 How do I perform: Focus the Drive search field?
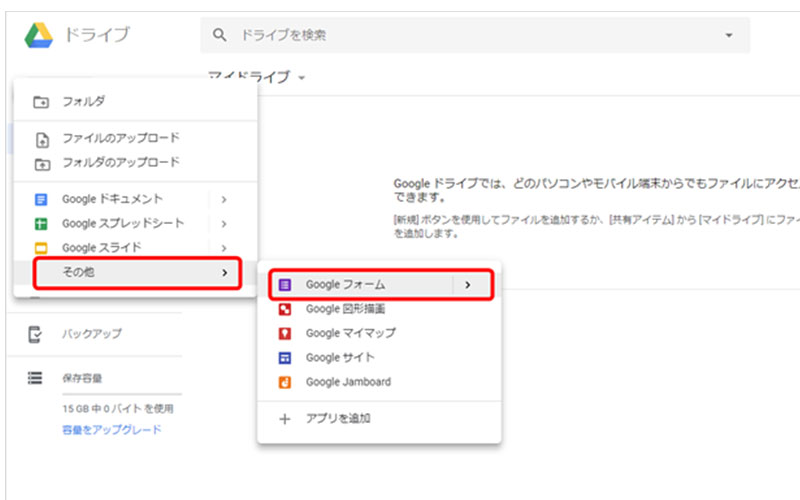pyautogui.click(x=474, y=35)
